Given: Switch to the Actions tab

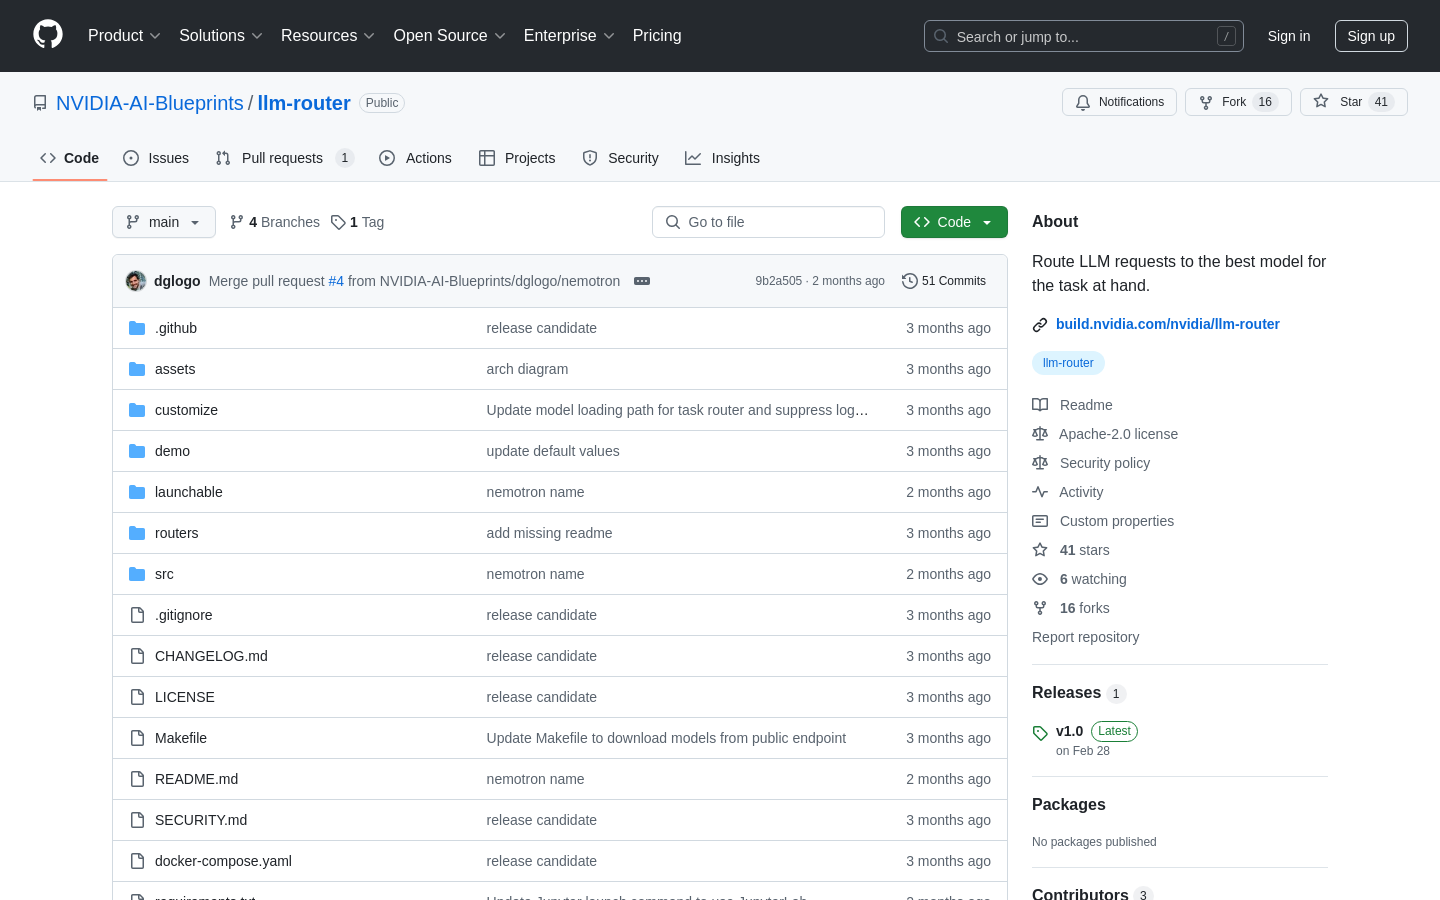Looking at the screenshot, I should coord(415,158).
